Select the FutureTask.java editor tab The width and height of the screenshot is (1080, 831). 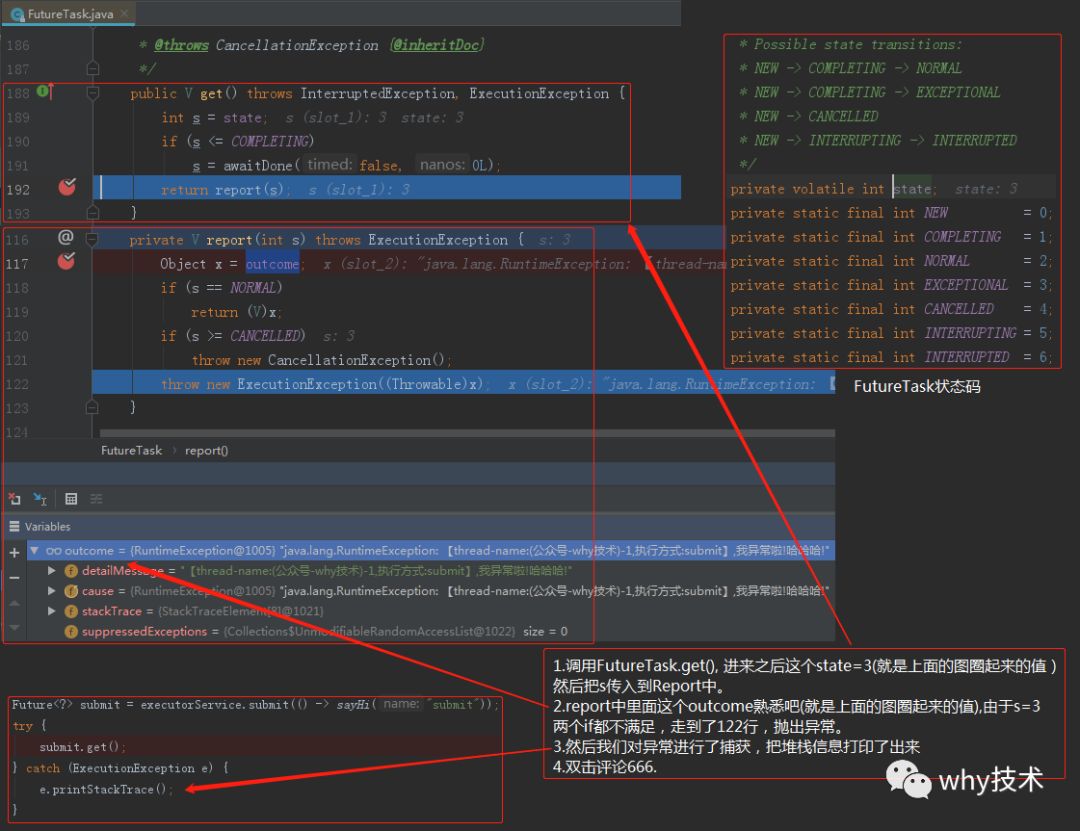pyautogui.click(x=68, y=13)
